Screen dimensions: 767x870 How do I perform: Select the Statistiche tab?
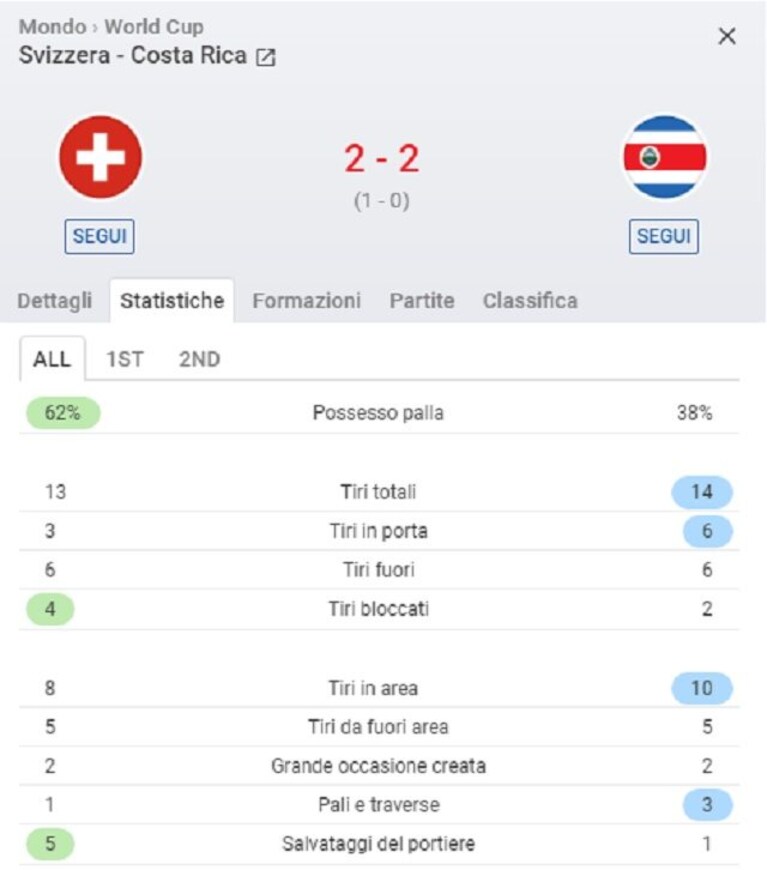click(172, 301)
